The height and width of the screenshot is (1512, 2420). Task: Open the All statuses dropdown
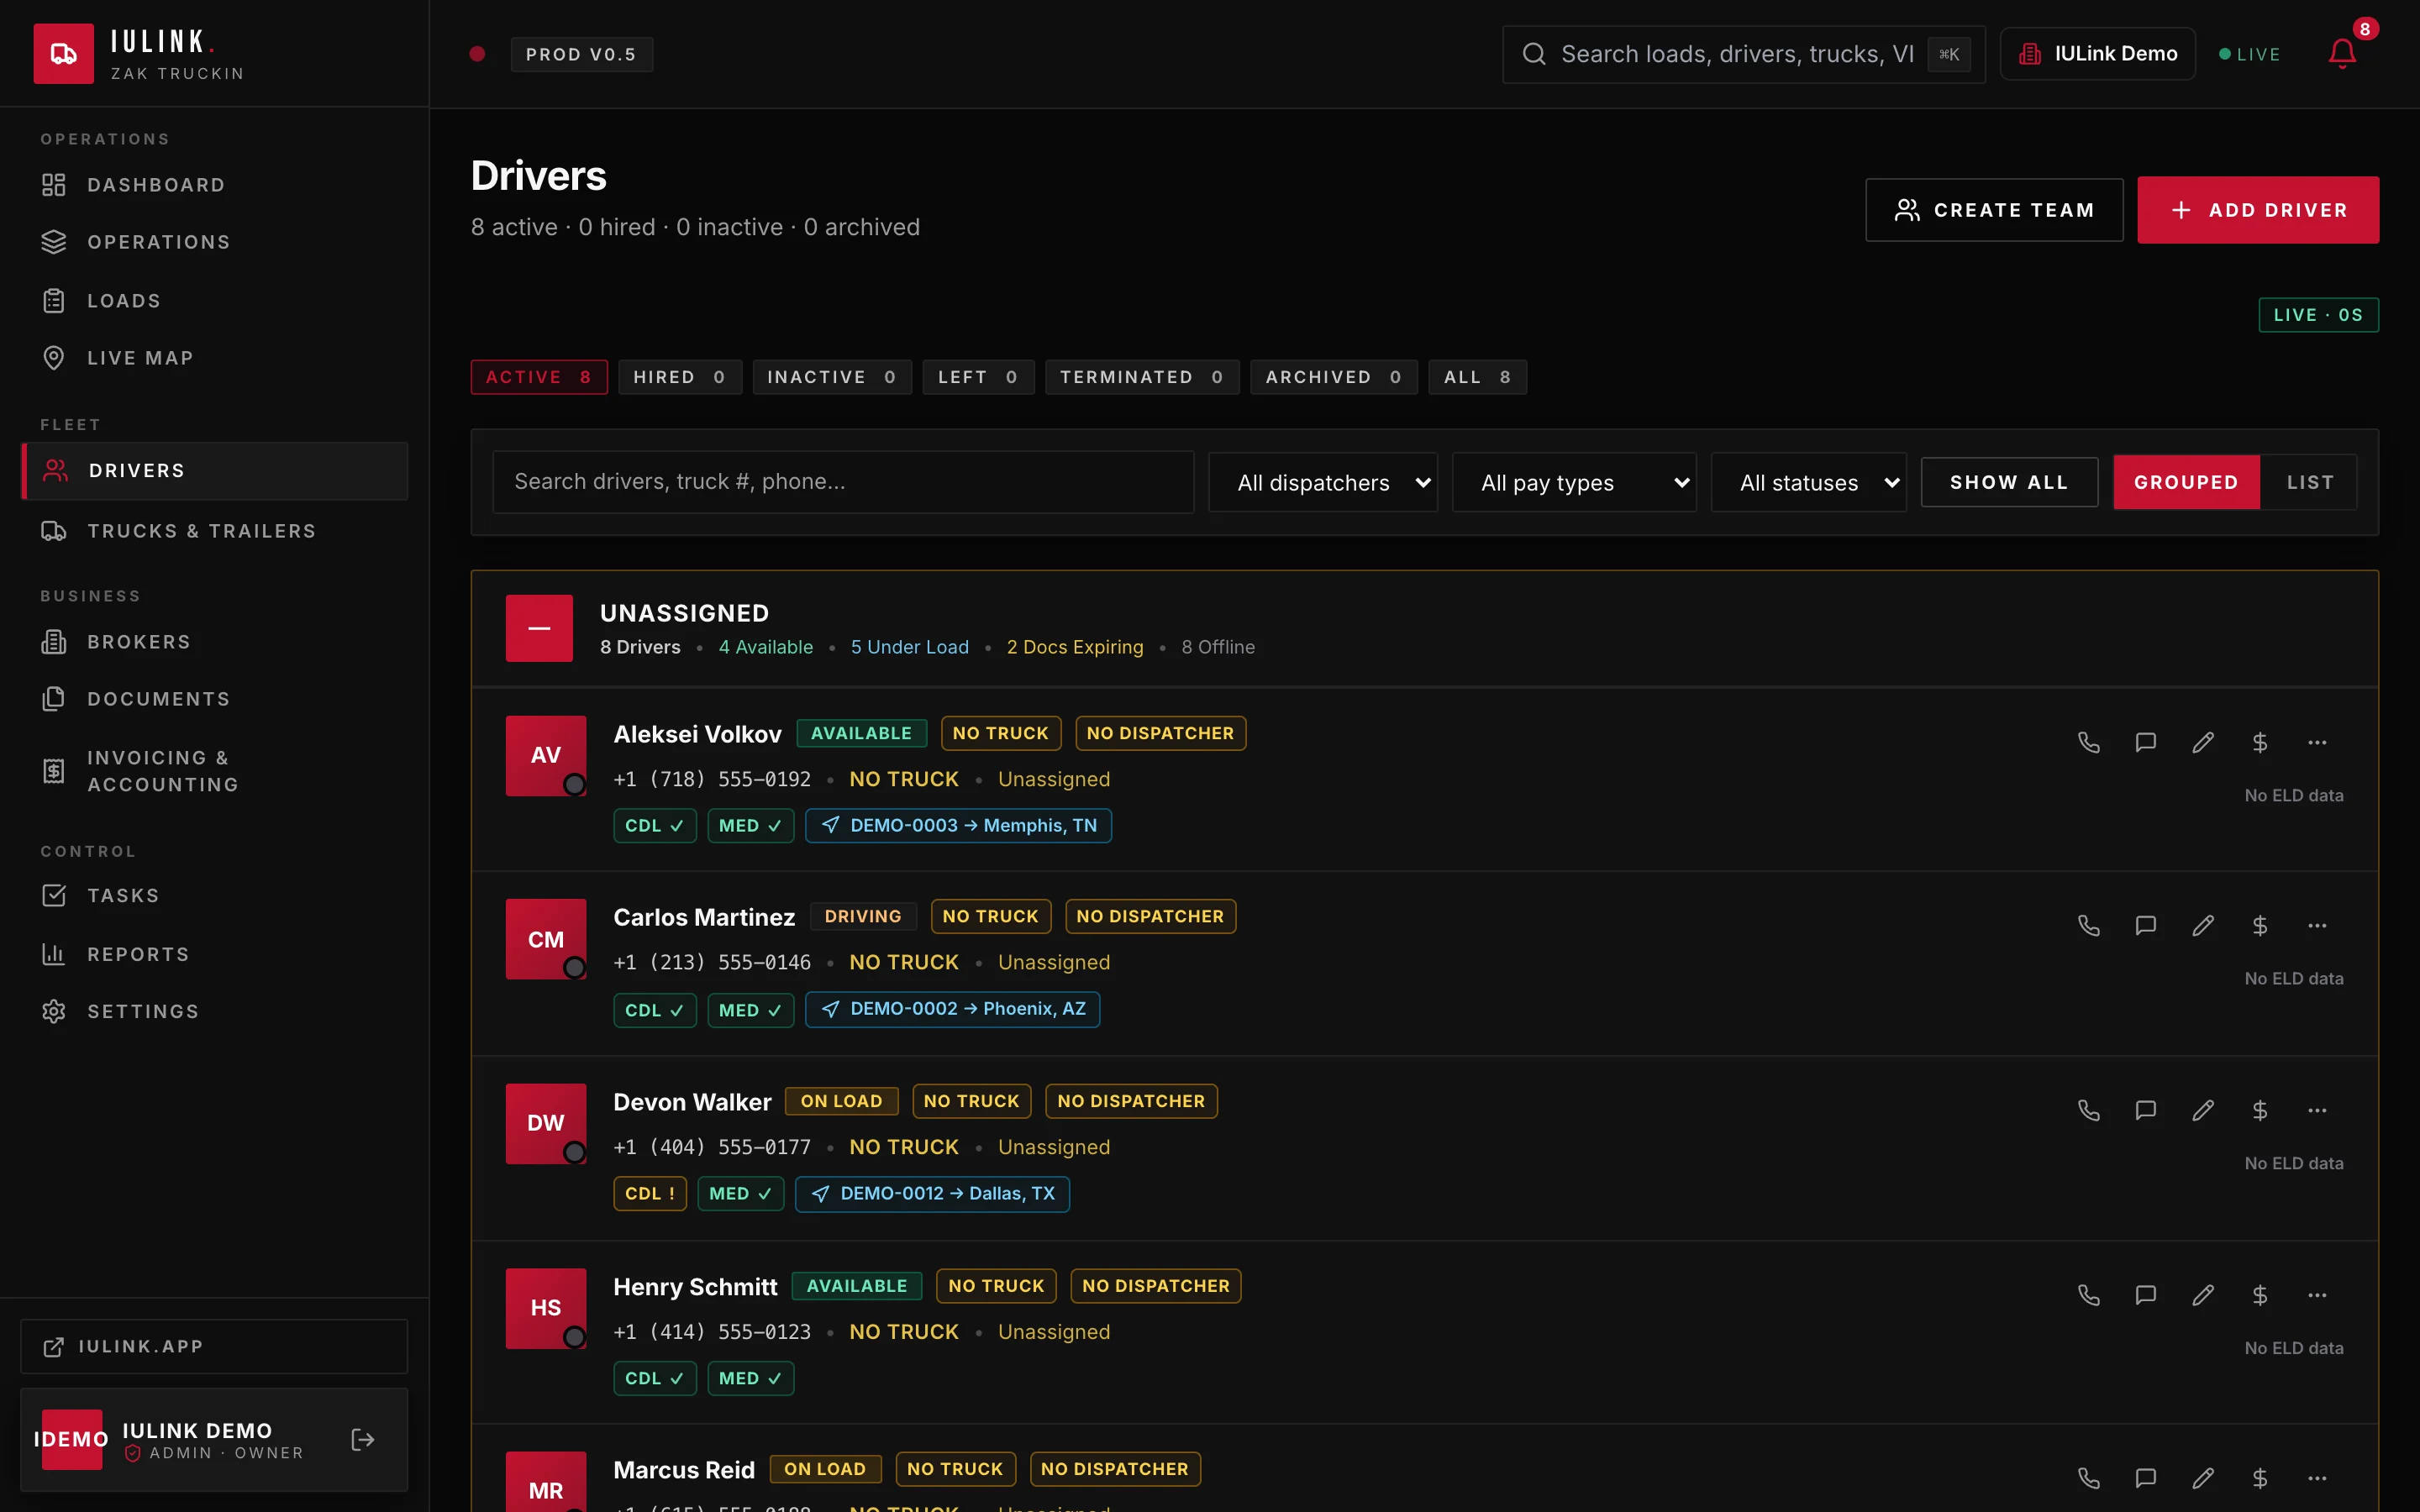(1808, 482)
